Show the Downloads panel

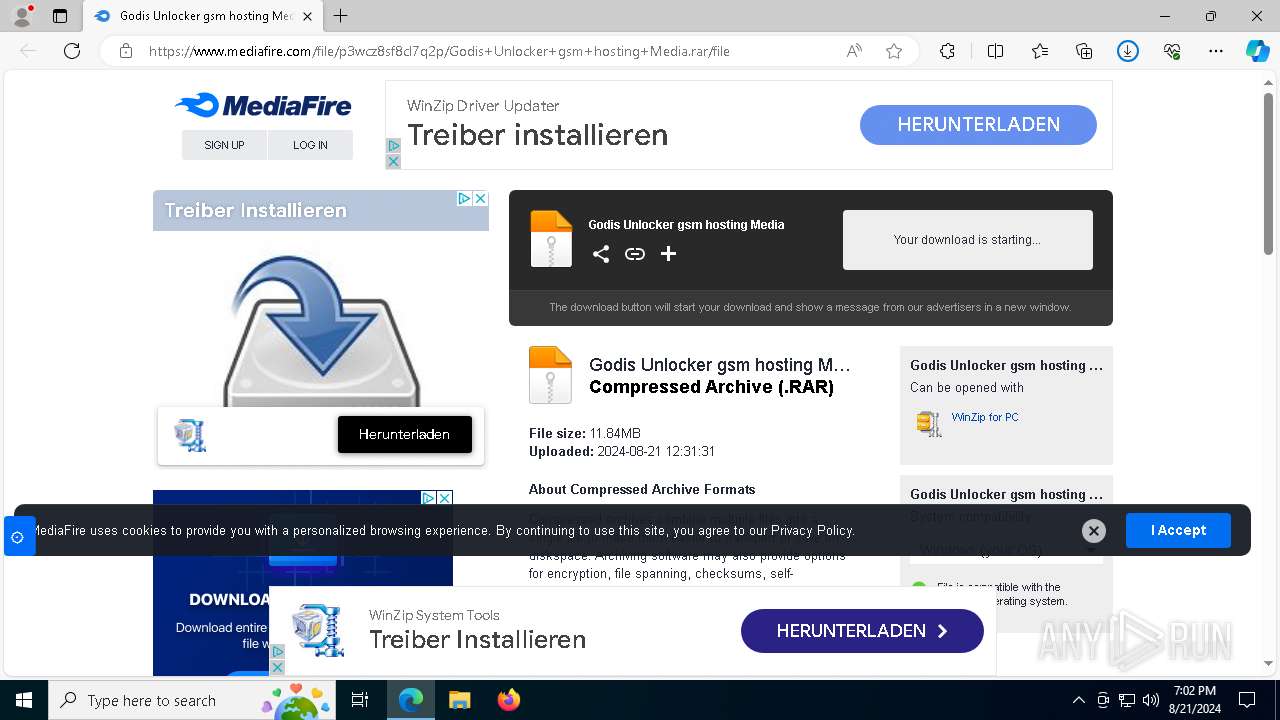coord(1128,51)
